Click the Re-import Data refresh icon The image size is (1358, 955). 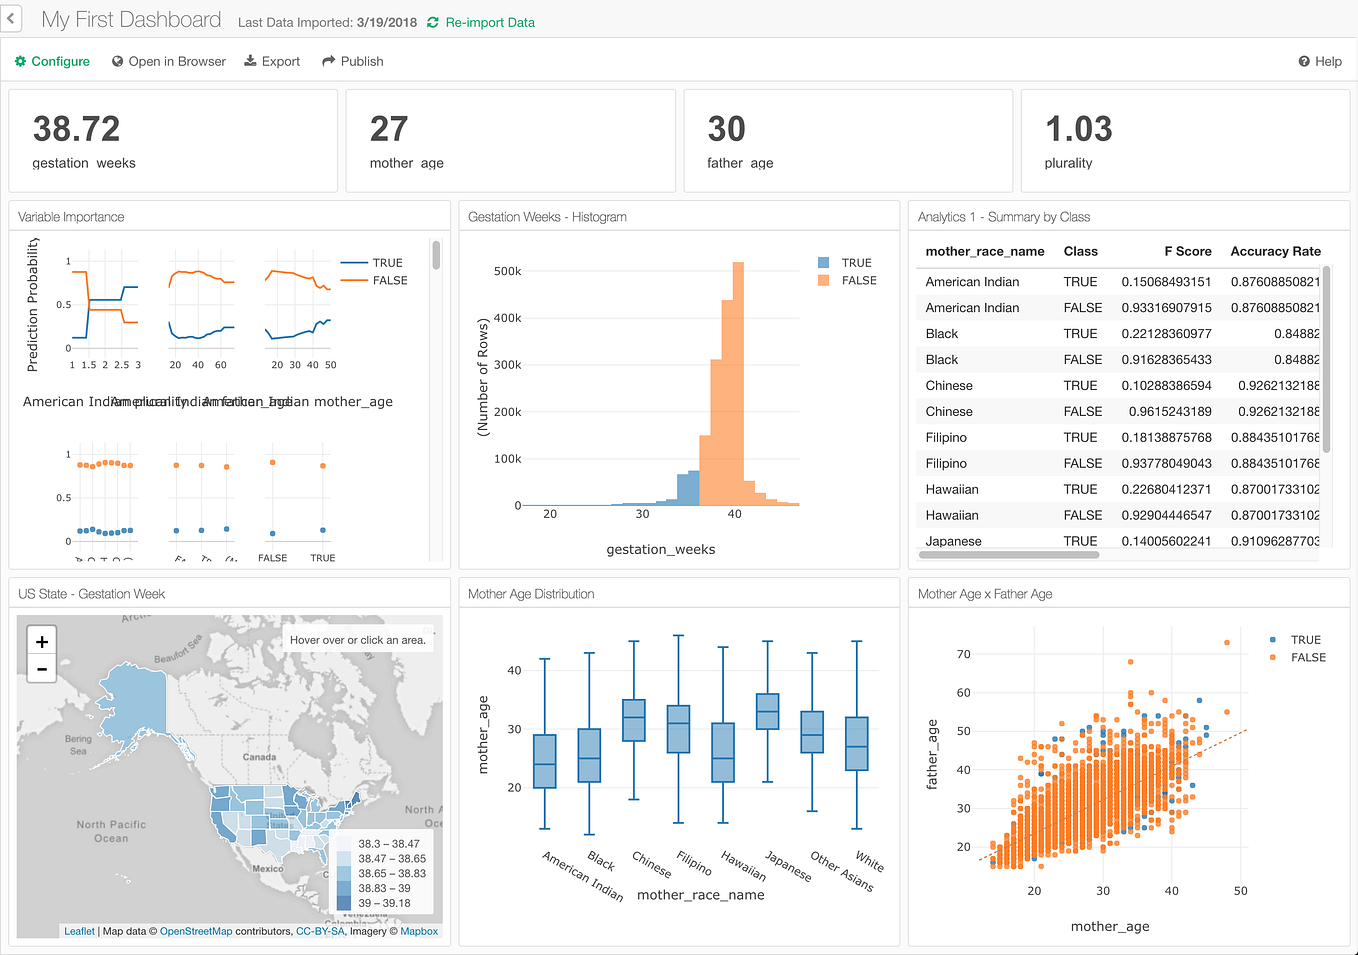pos(434,22)
